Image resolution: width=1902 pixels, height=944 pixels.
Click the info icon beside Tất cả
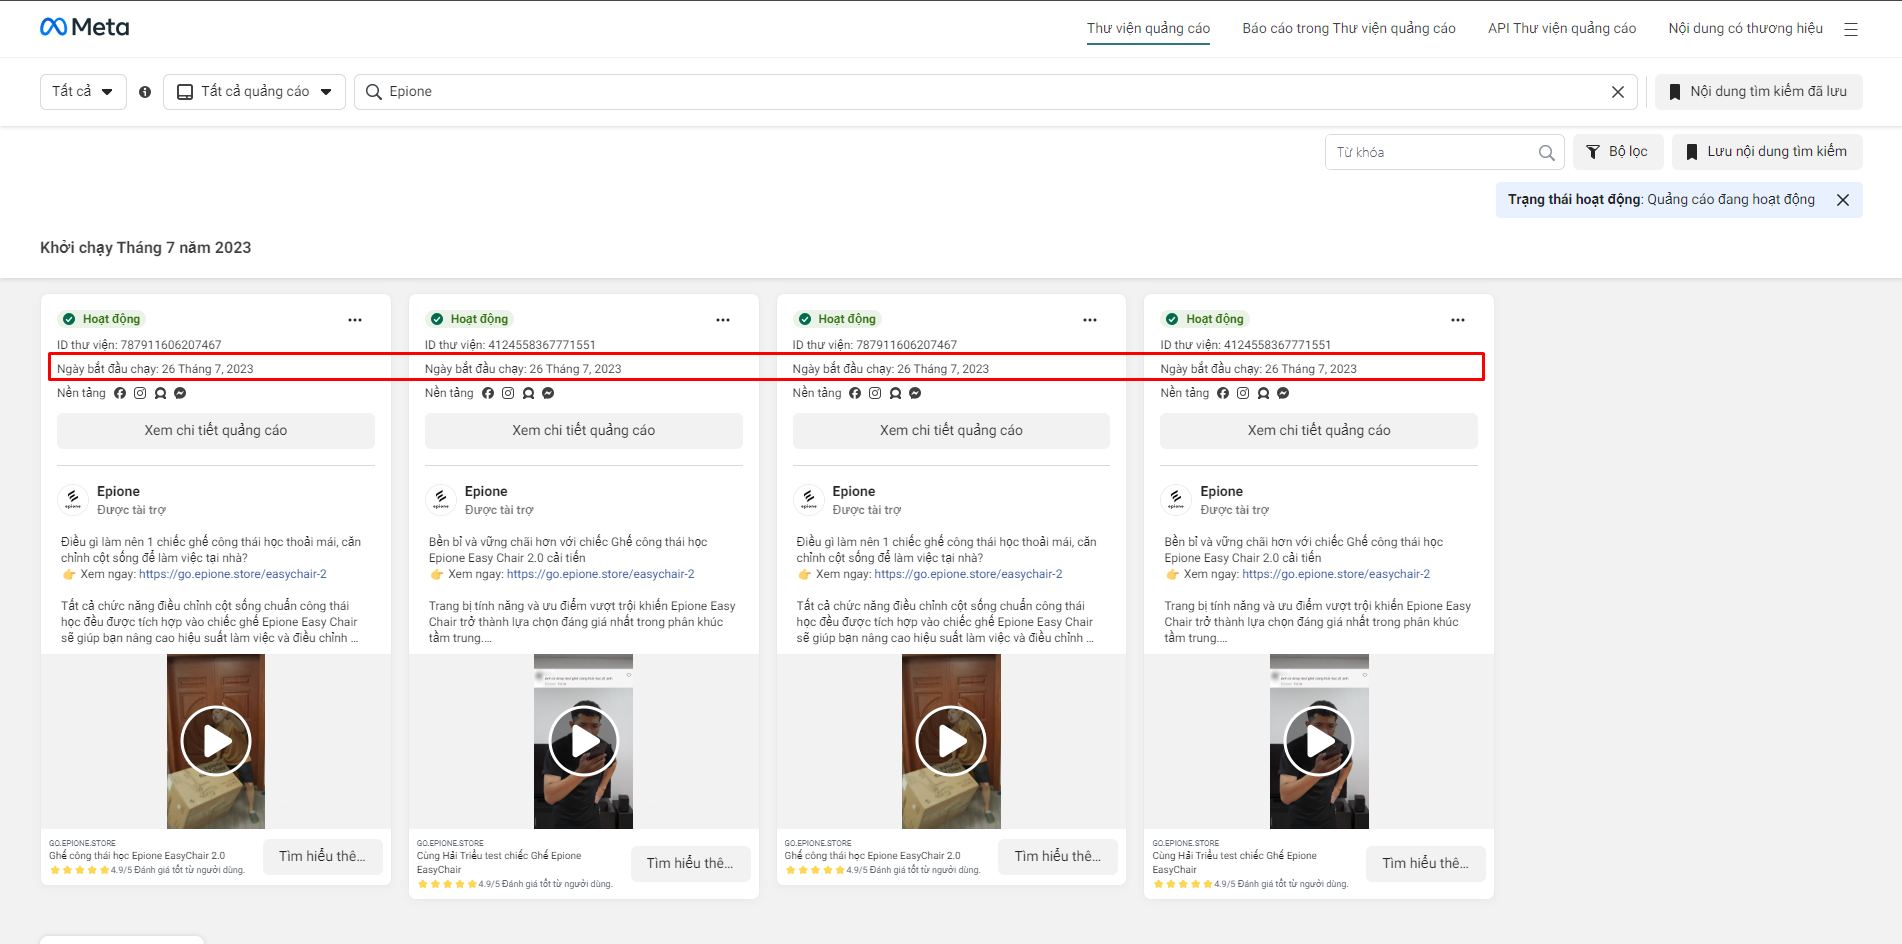[x=145, y=92]
